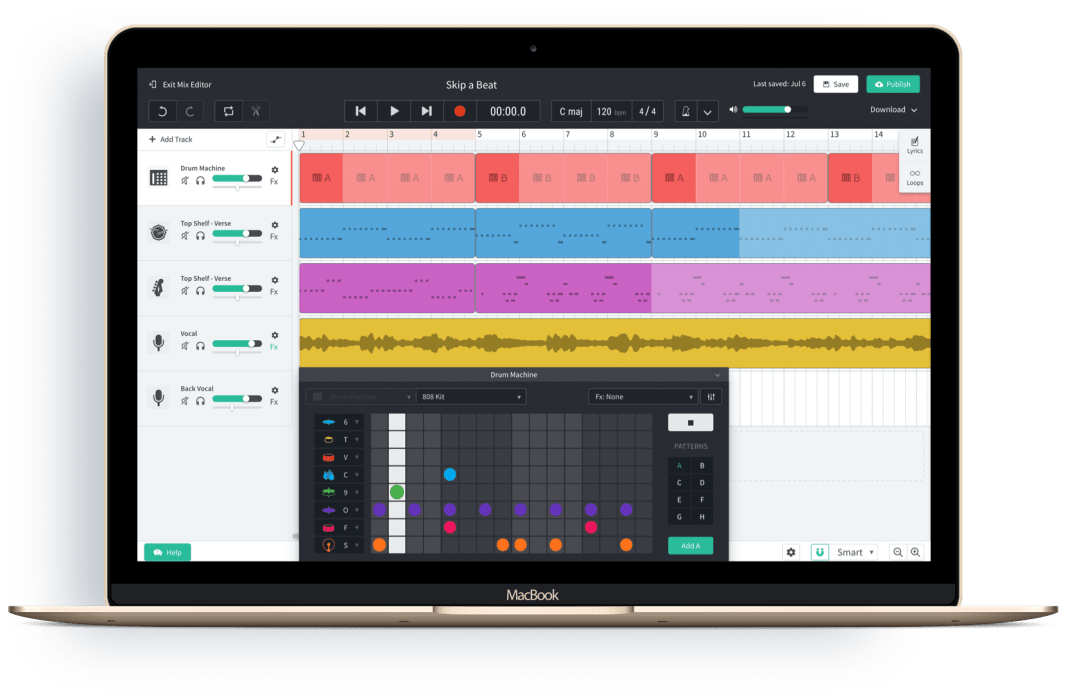Skip forward to the end
1068x698 pixels.
point(426,111)
